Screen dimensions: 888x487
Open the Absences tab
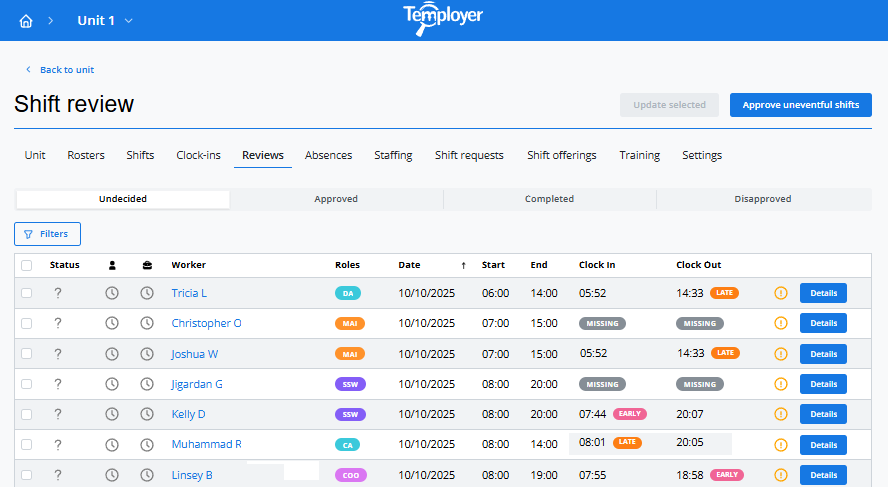pyautogui.click(x=328, y=155)
